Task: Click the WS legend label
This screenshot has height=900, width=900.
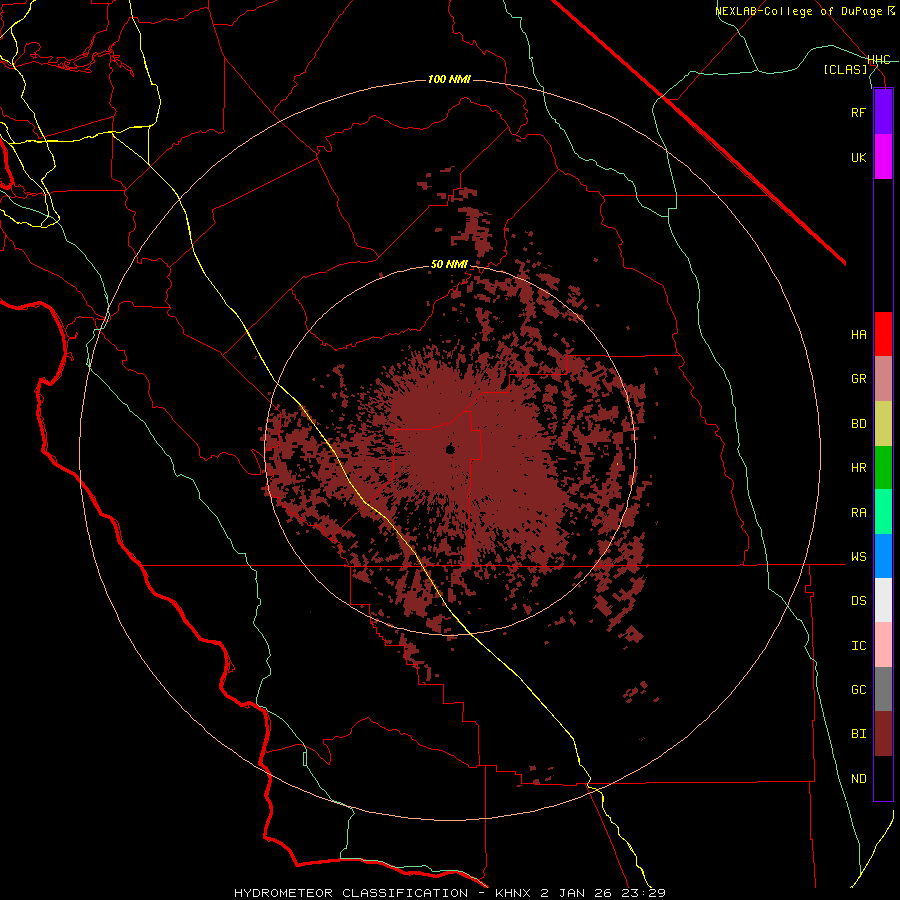Action: (858, 556)
